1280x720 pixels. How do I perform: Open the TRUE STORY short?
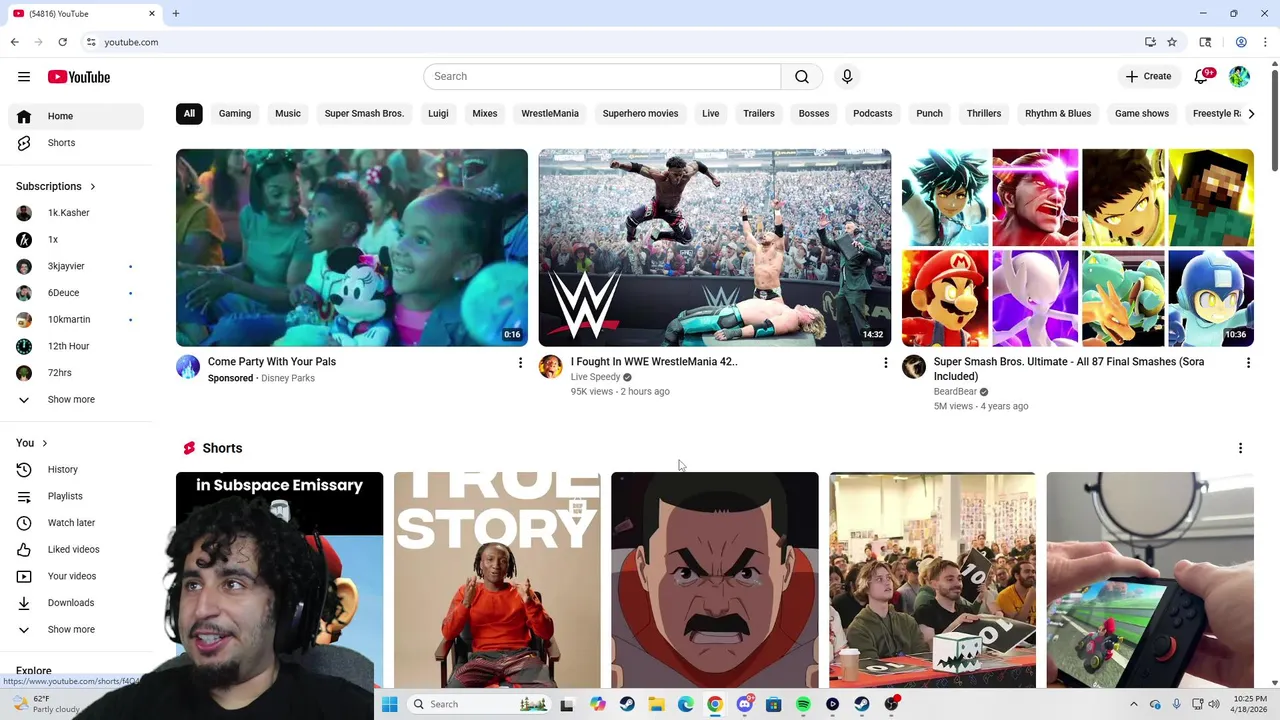[497, 580]
